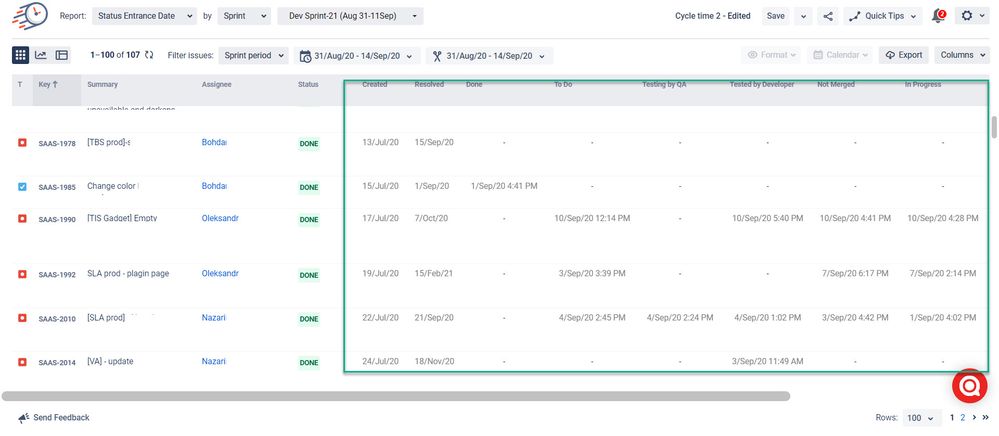Open the red chat support bubble
The width and height of the screenshot is (999, 436).
(970, 385)
